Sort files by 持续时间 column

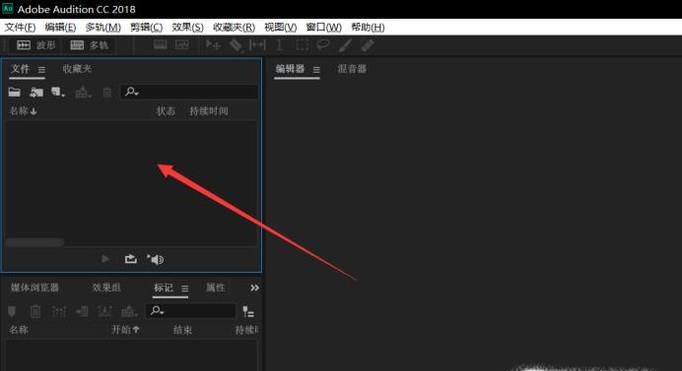[x=209, y=111]
